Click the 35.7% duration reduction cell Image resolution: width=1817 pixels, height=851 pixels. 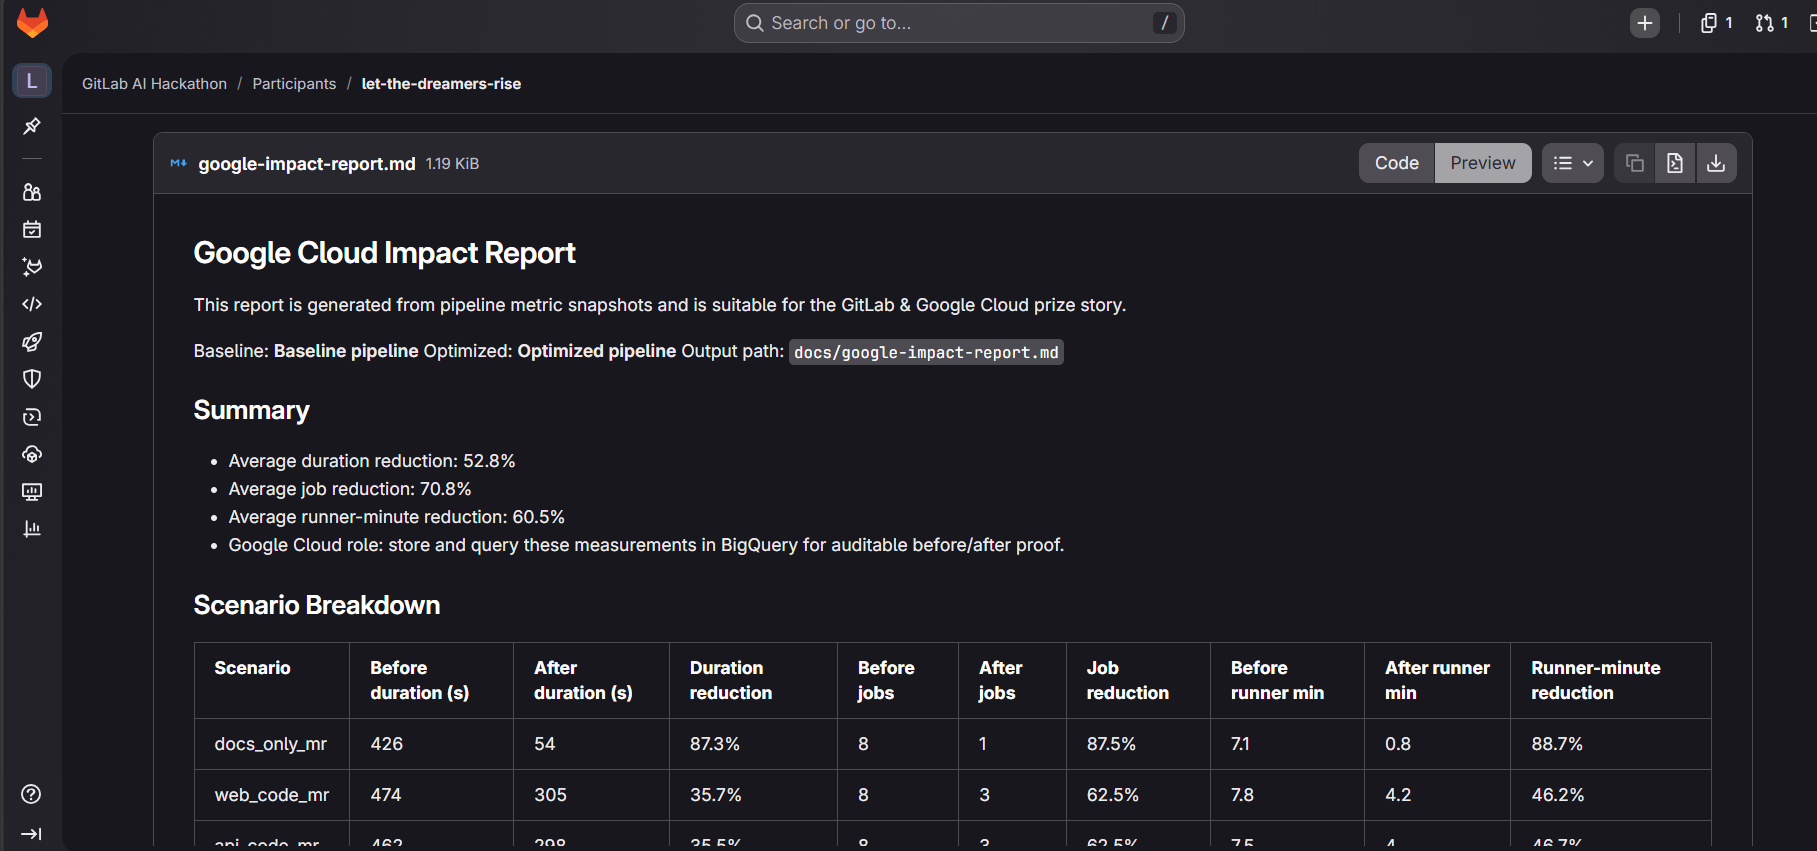click(x=753, y=795)
